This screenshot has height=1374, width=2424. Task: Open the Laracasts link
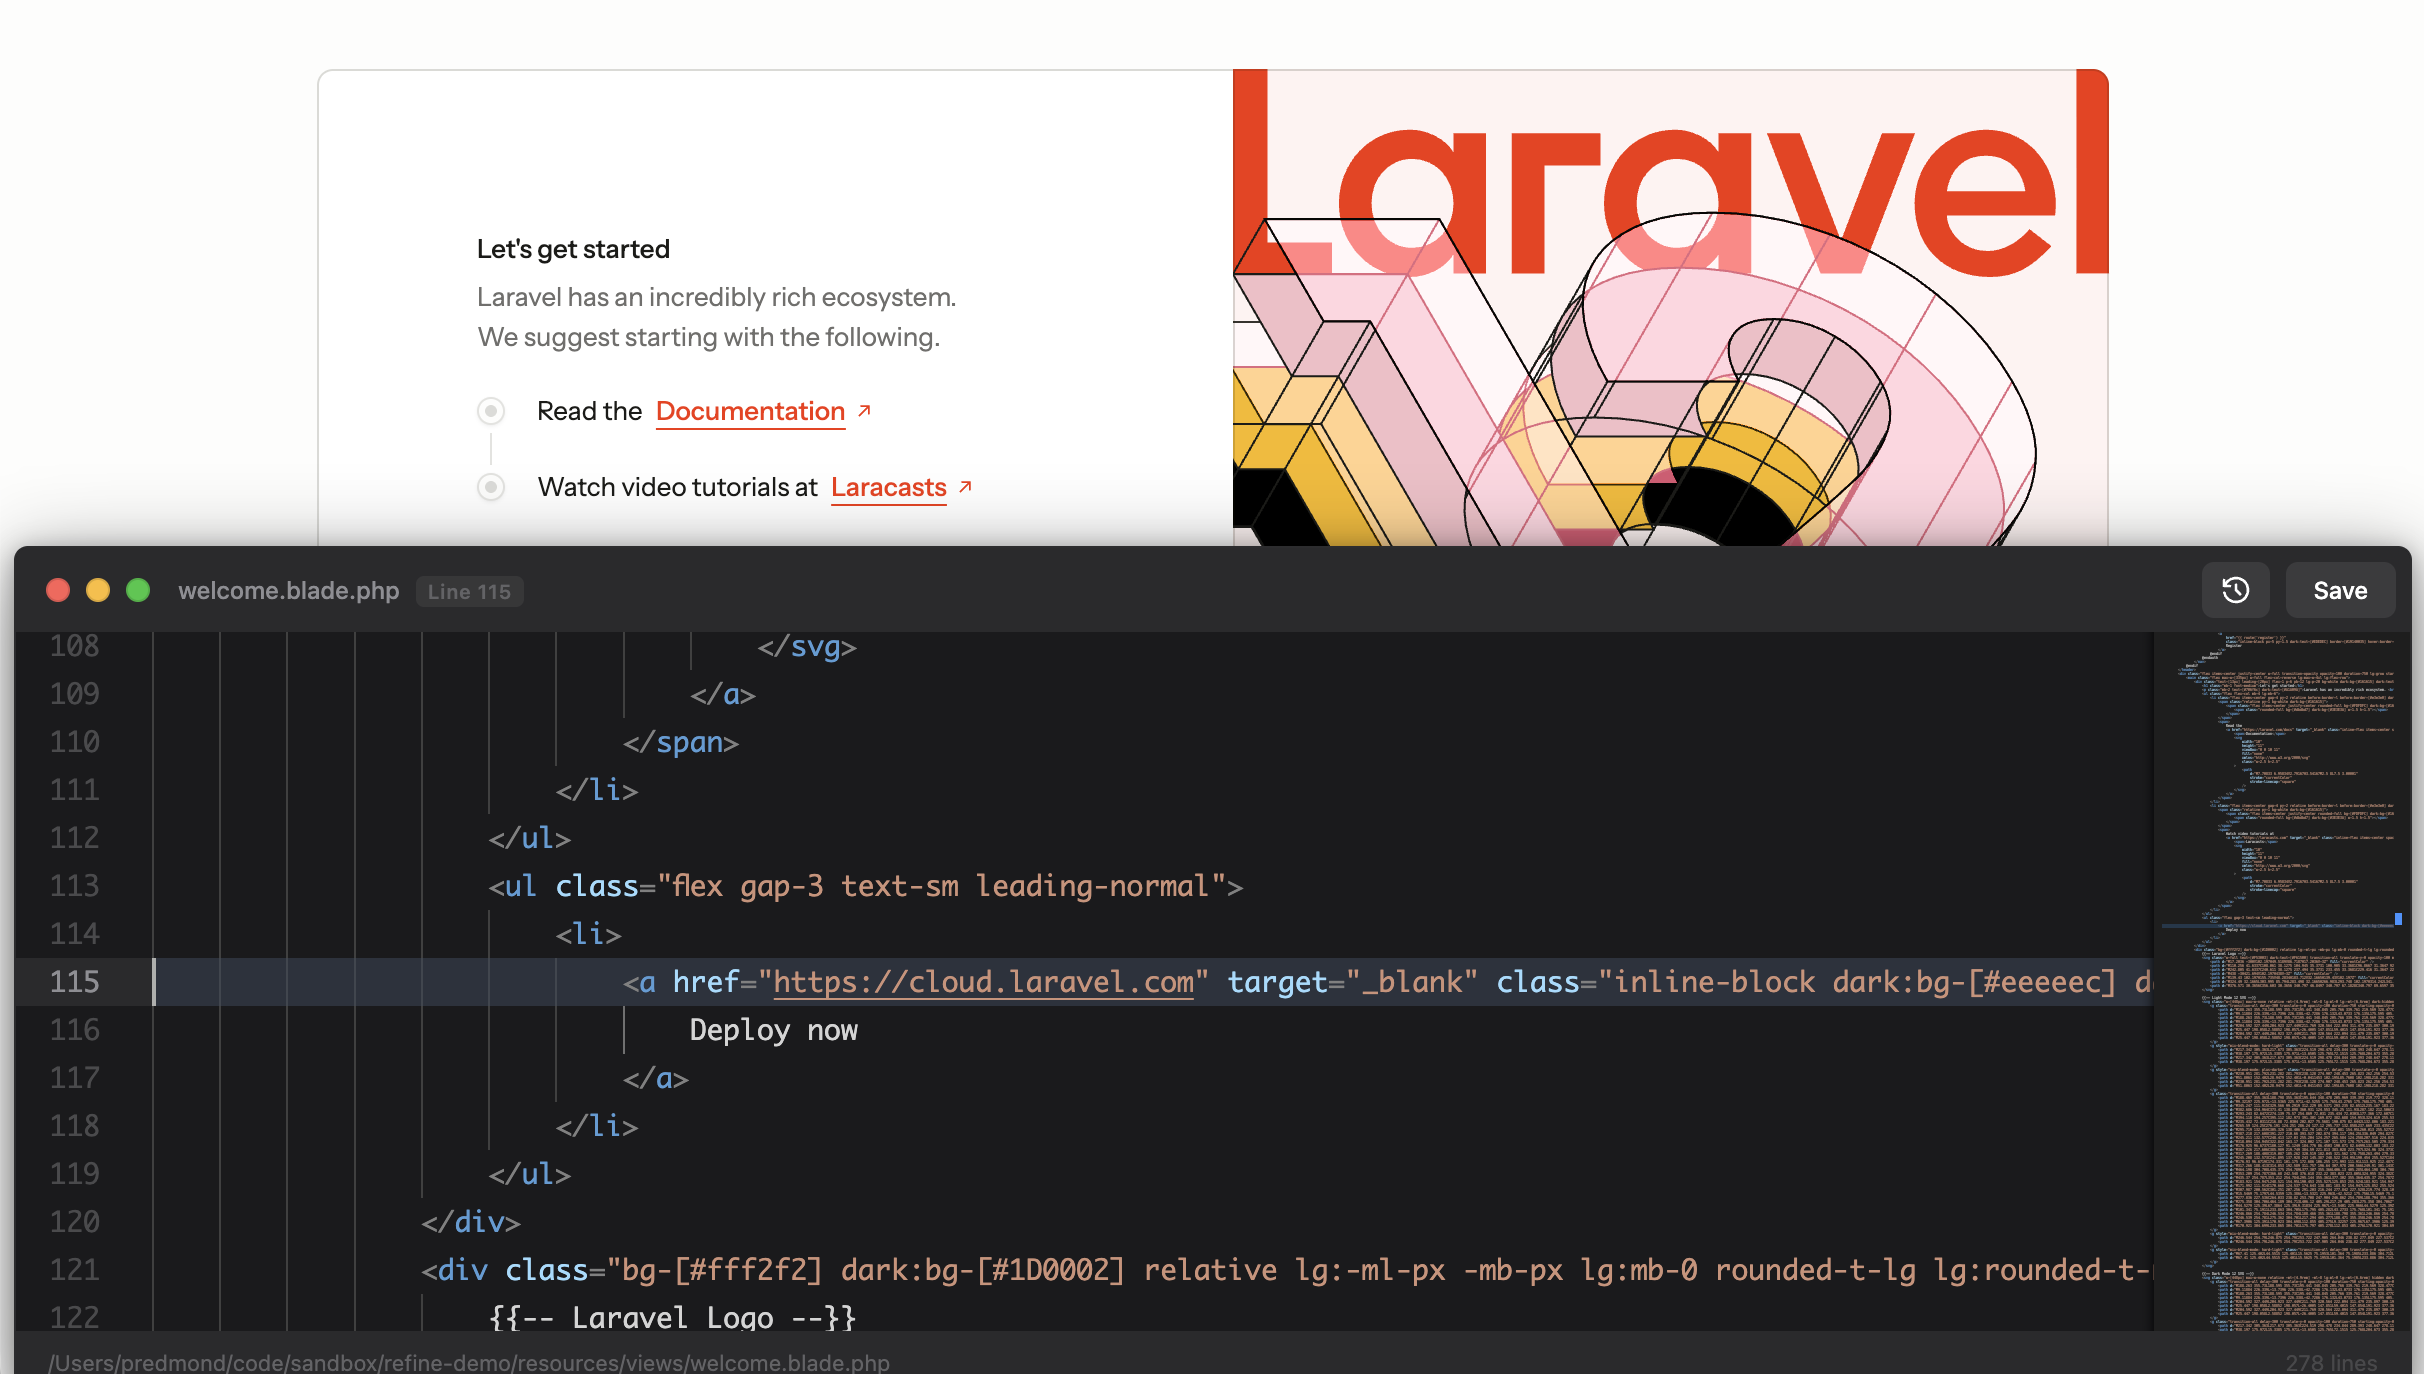888,487
